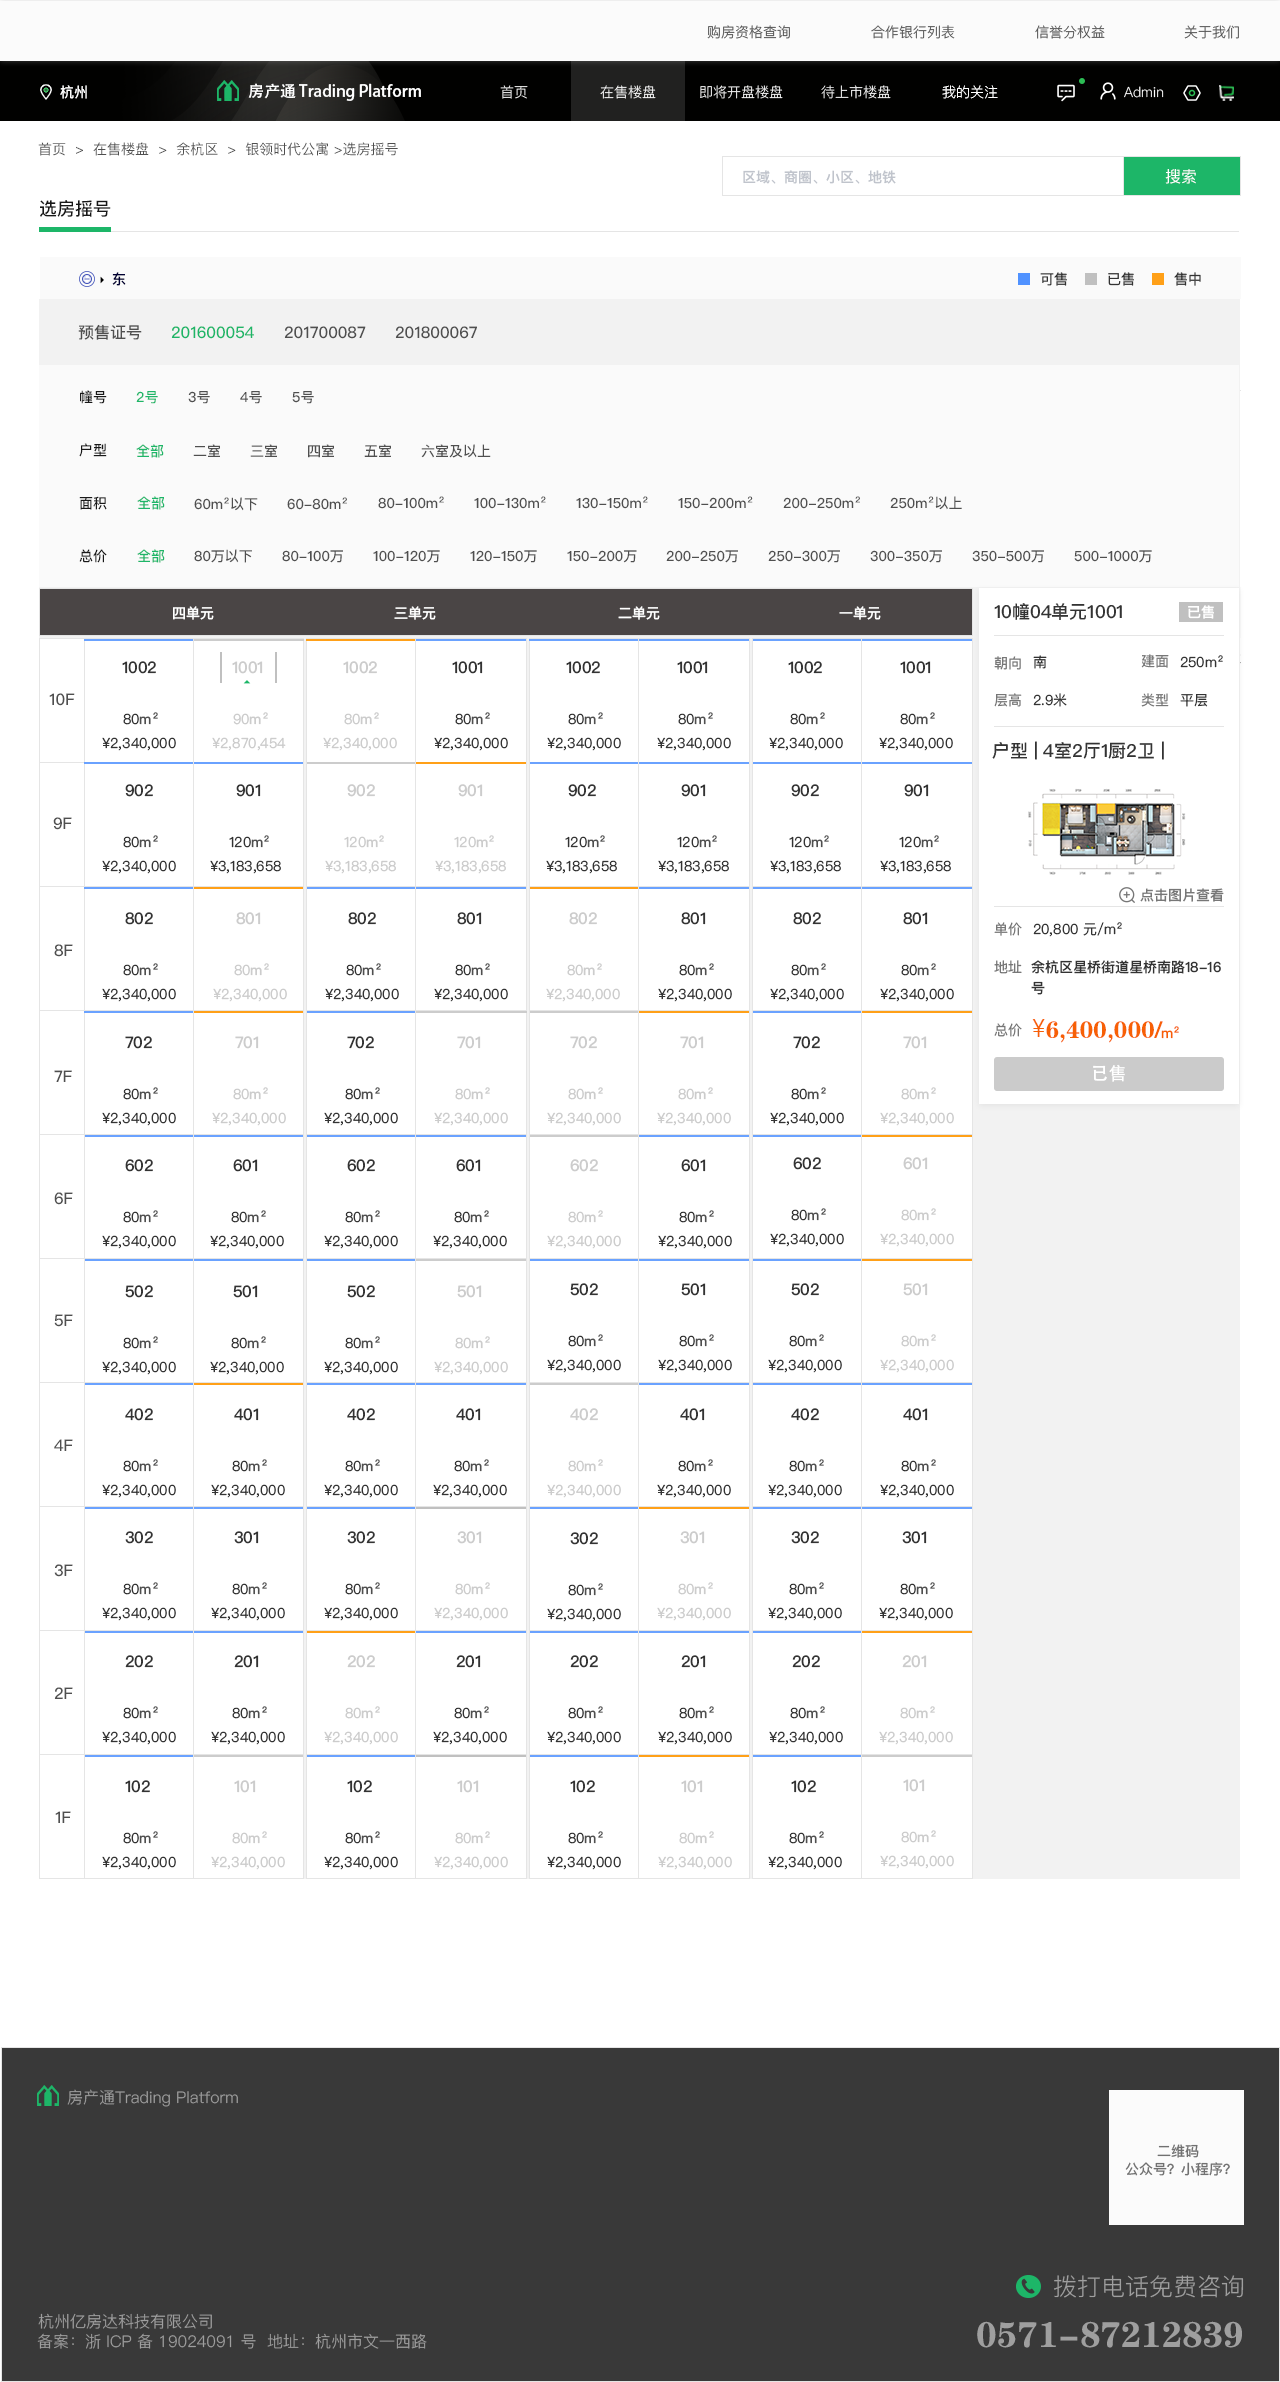Click 余杭区 in the breadcrumb
The height and width of the screenshot is (2382, 1280).
pos(197,149)
